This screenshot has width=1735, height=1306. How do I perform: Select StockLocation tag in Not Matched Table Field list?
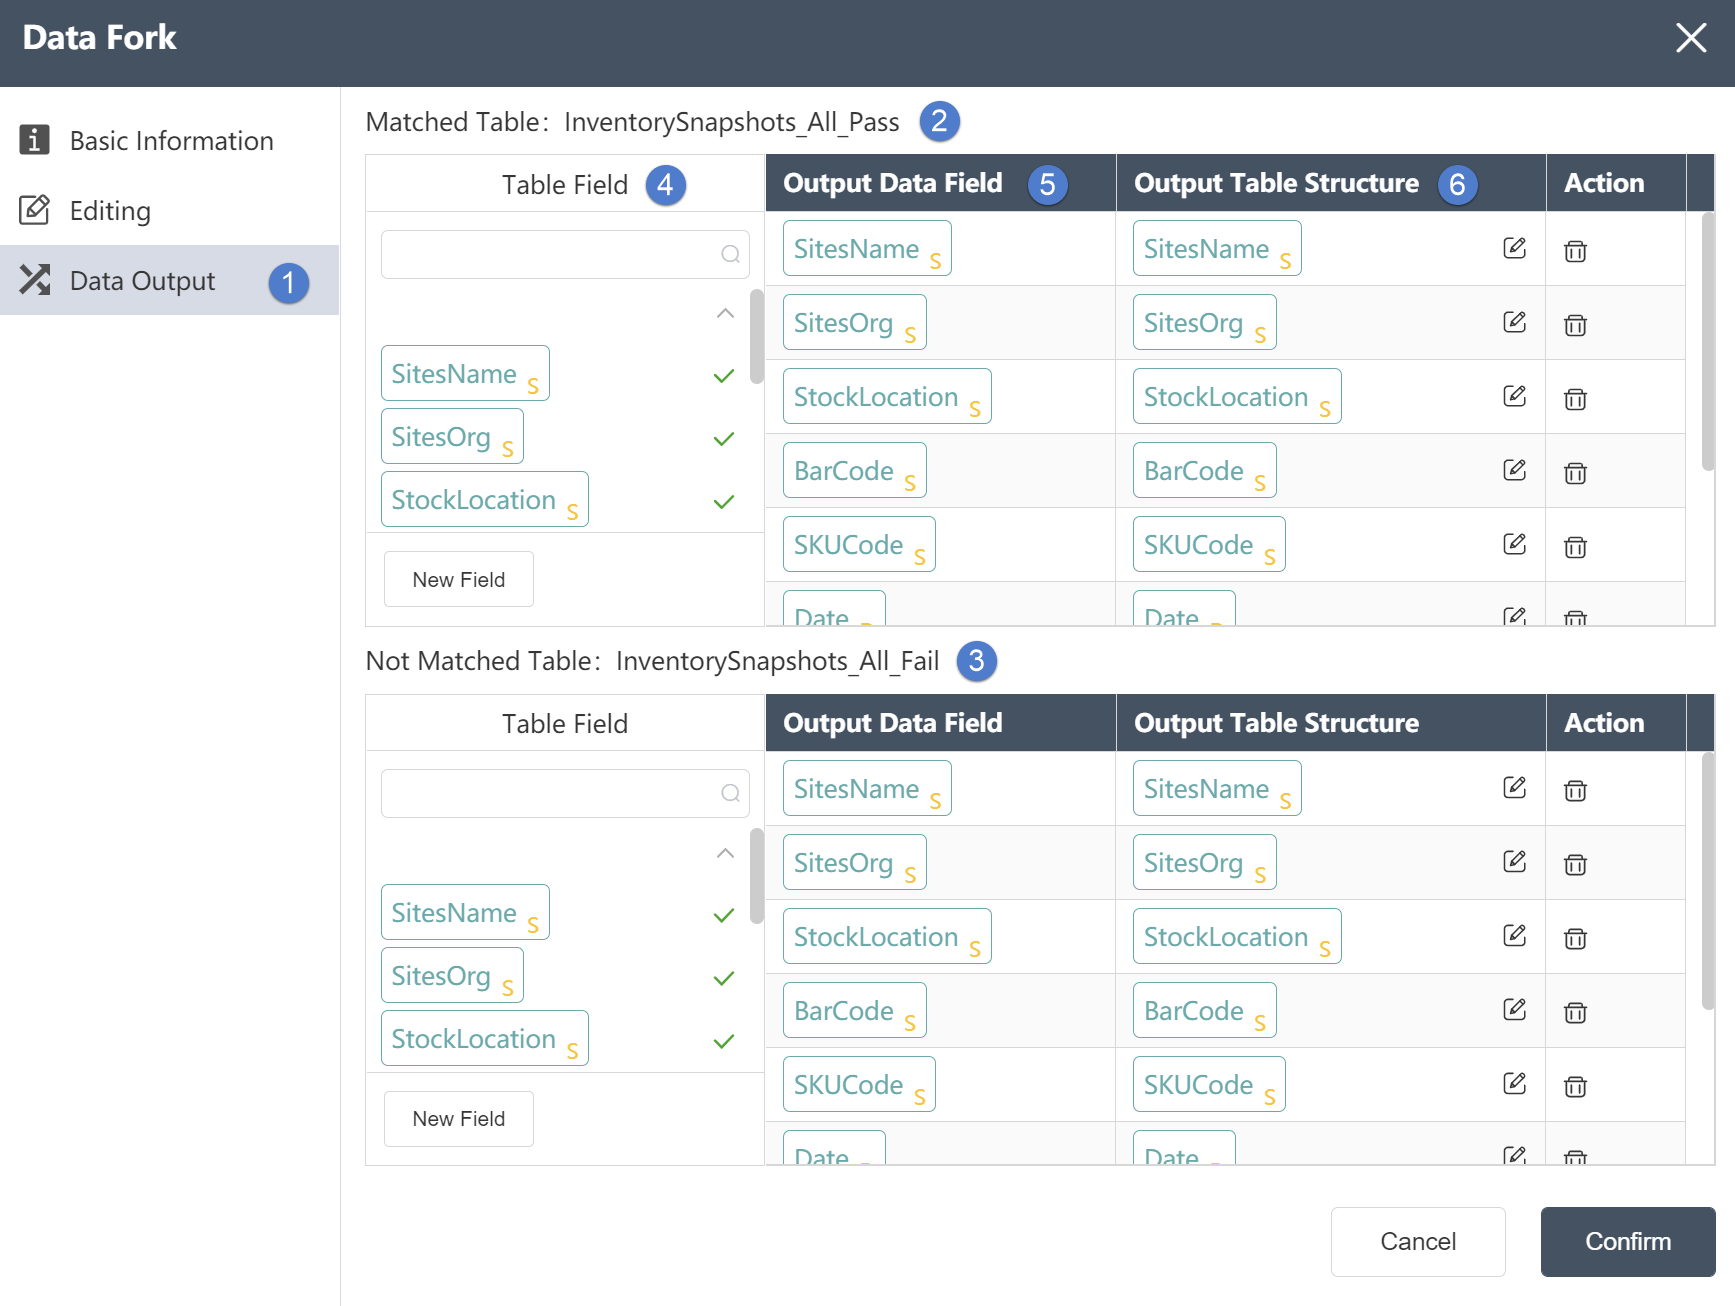pyautogui.click(x=485, y=1038)
